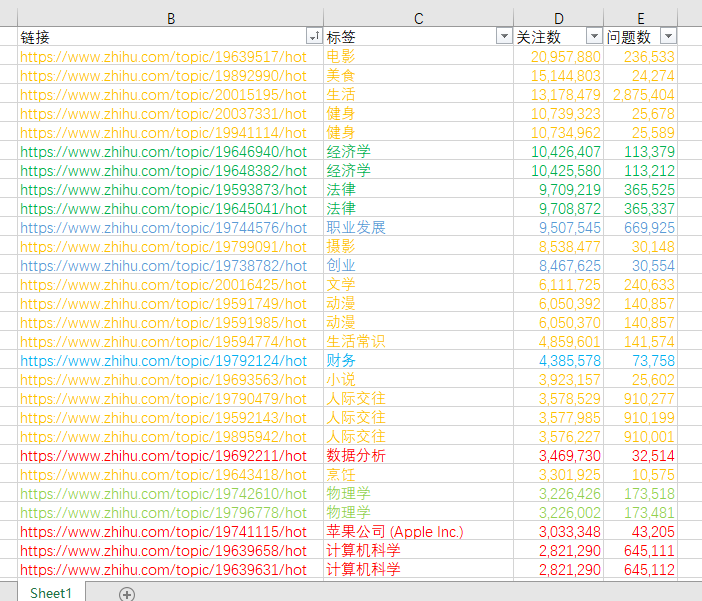This screenshot has height=601, width=702.
Task: Select column B header
Action: [171, 18]
